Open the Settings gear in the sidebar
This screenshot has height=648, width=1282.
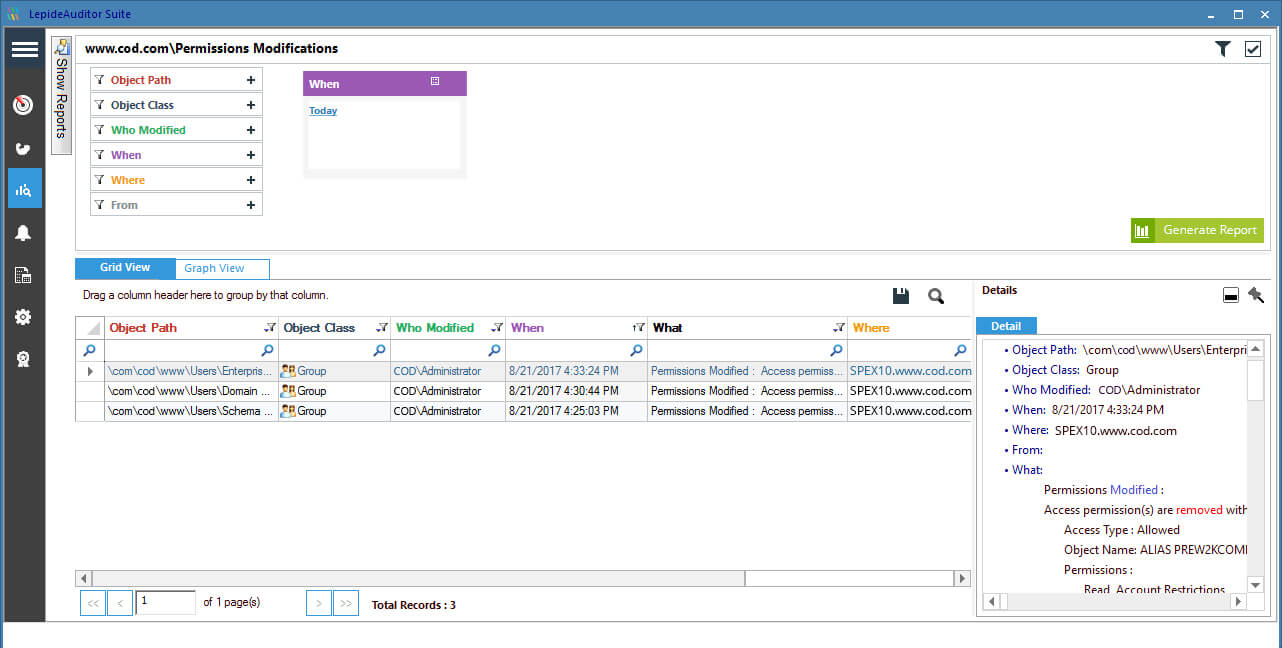click(23, 316)
